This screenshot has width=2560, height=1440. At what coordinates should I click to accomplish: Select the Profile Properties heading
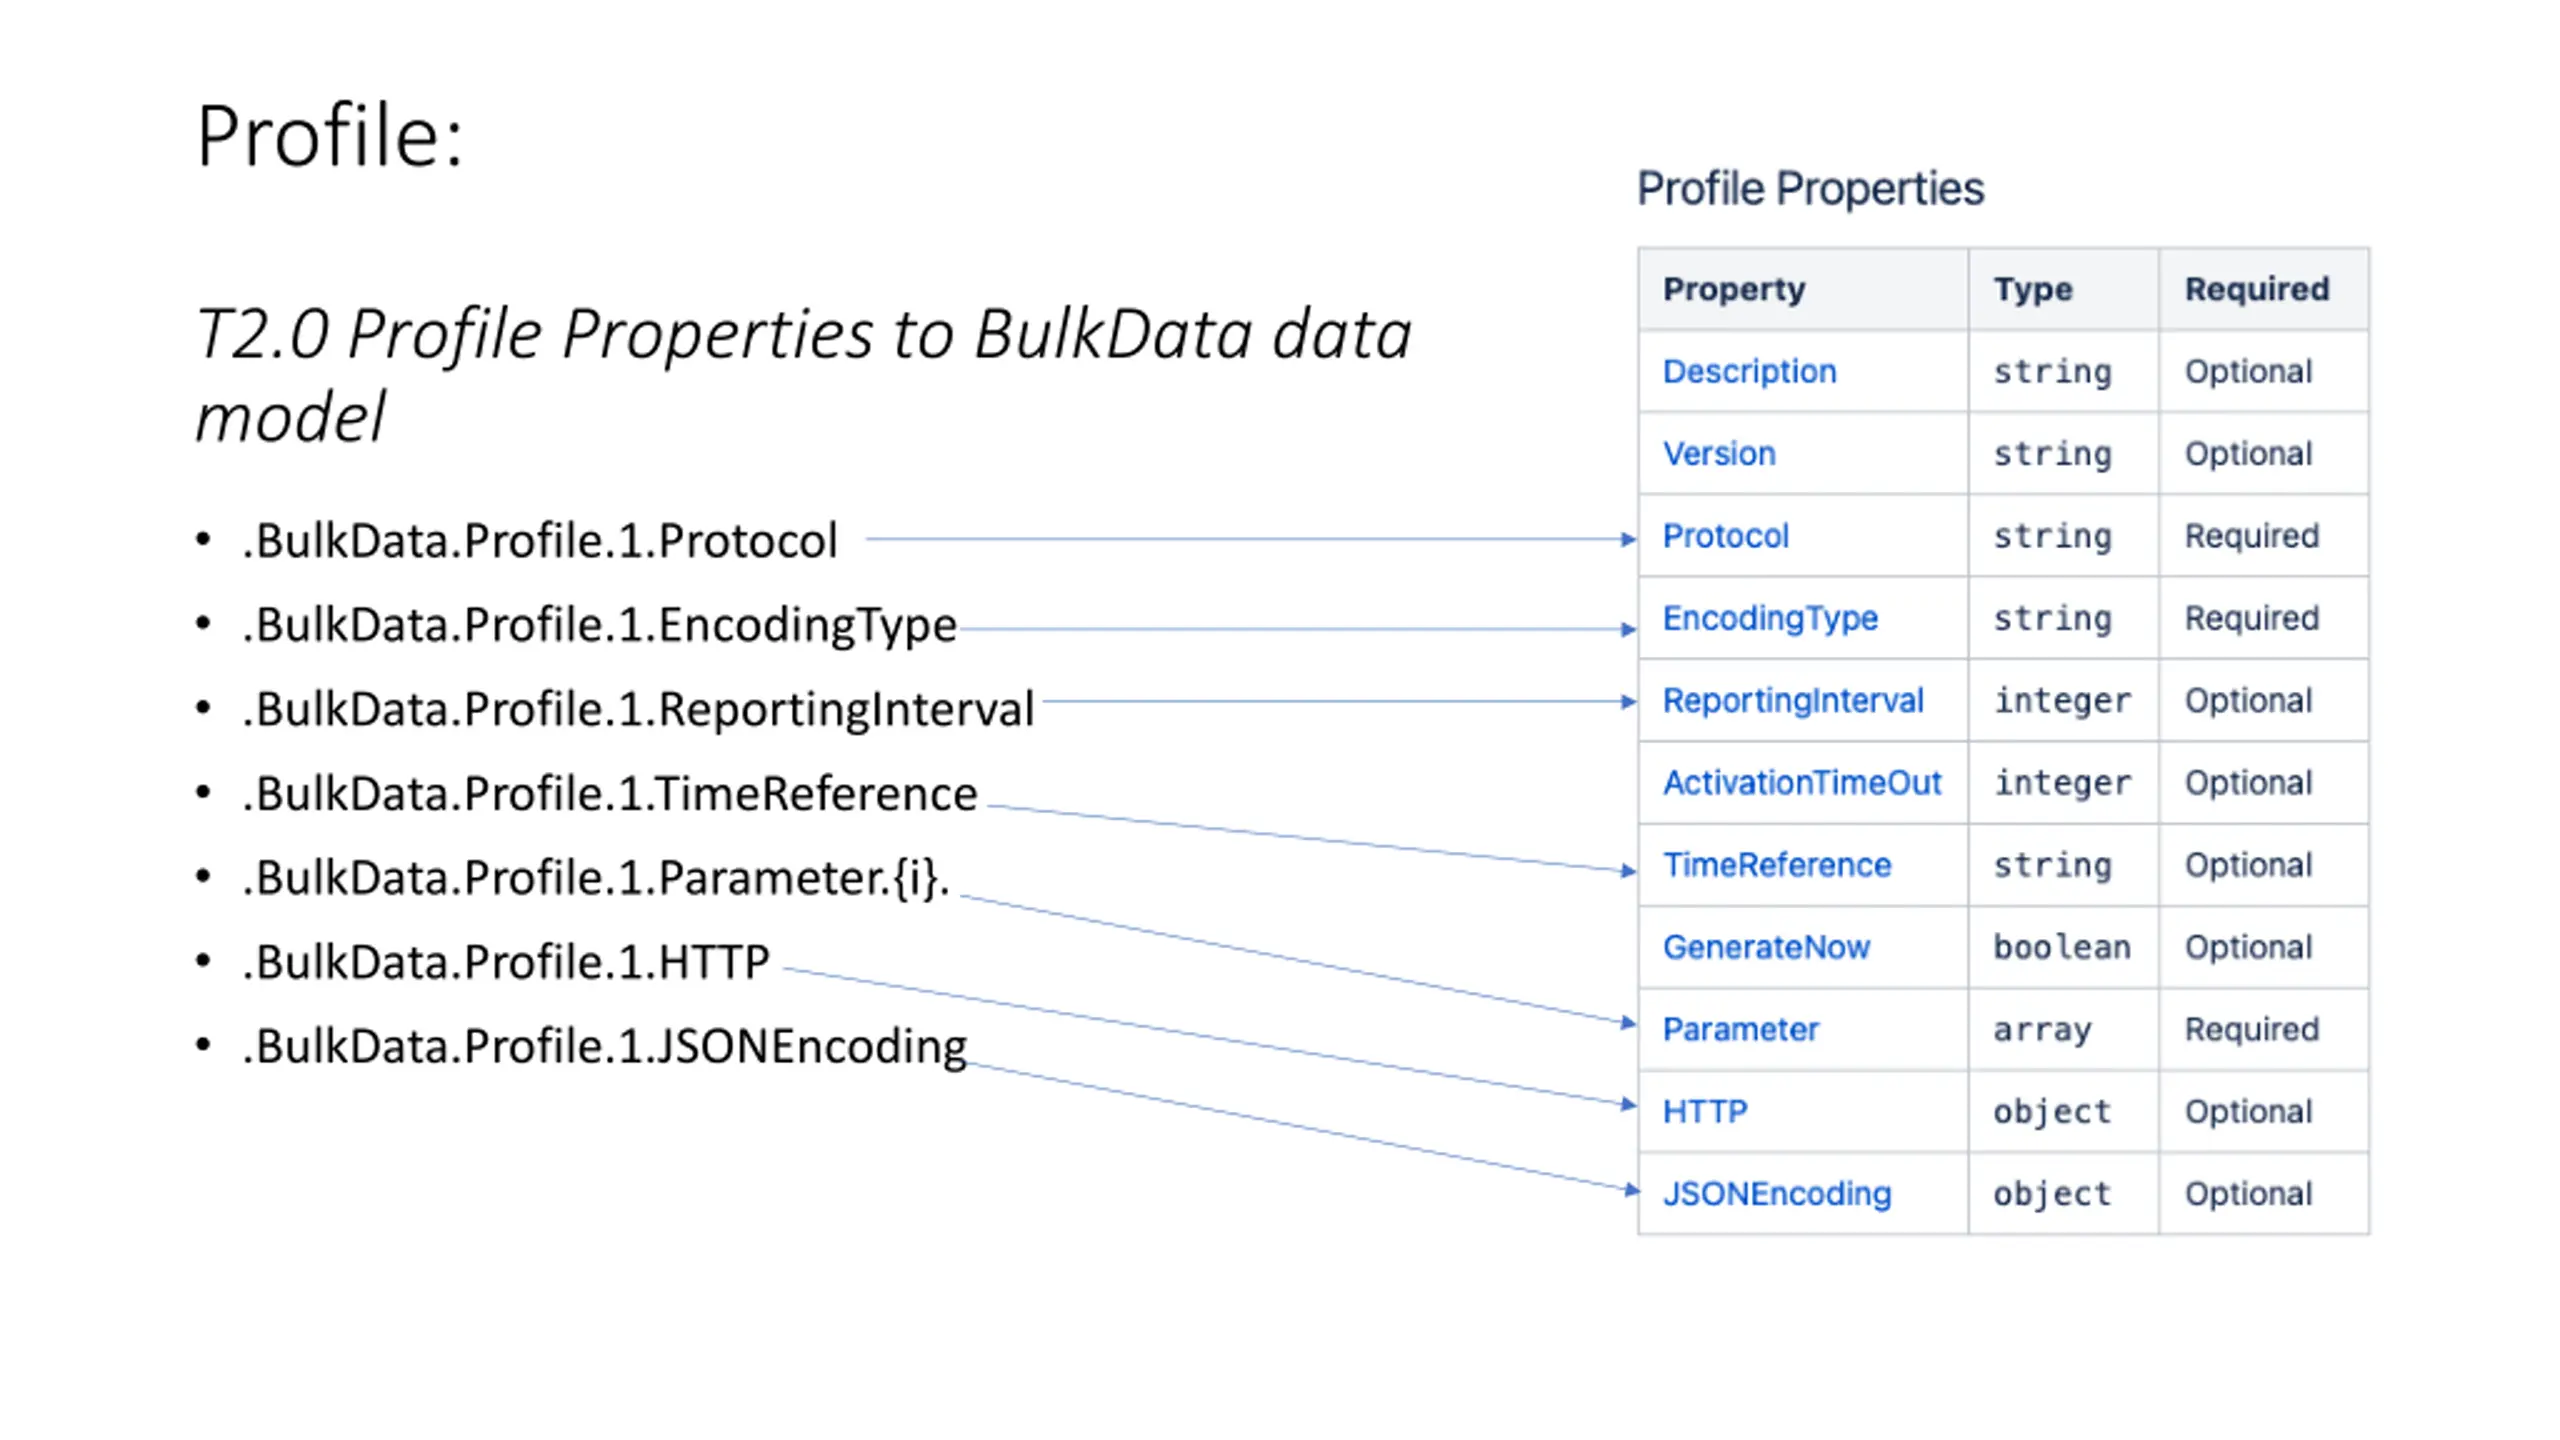[x=1810, y=188]
